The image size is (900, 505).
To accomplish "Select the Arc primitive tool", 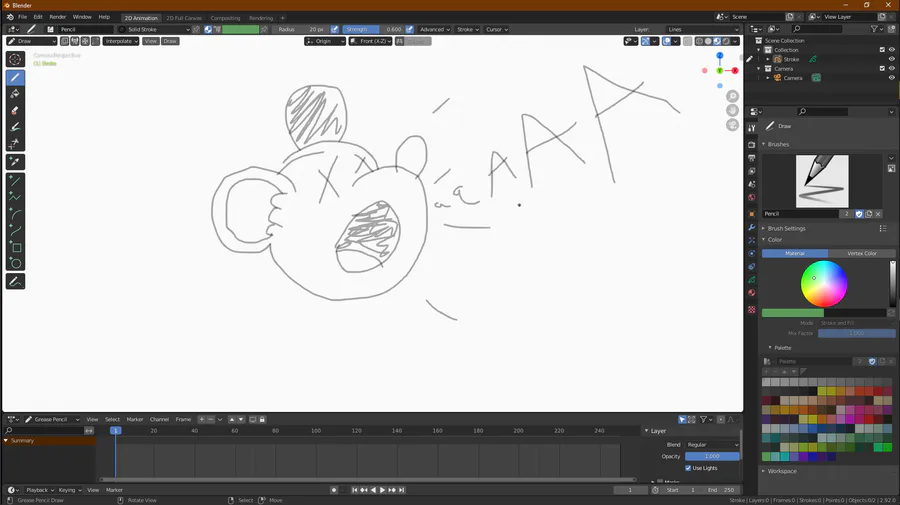I will [15, 214].
